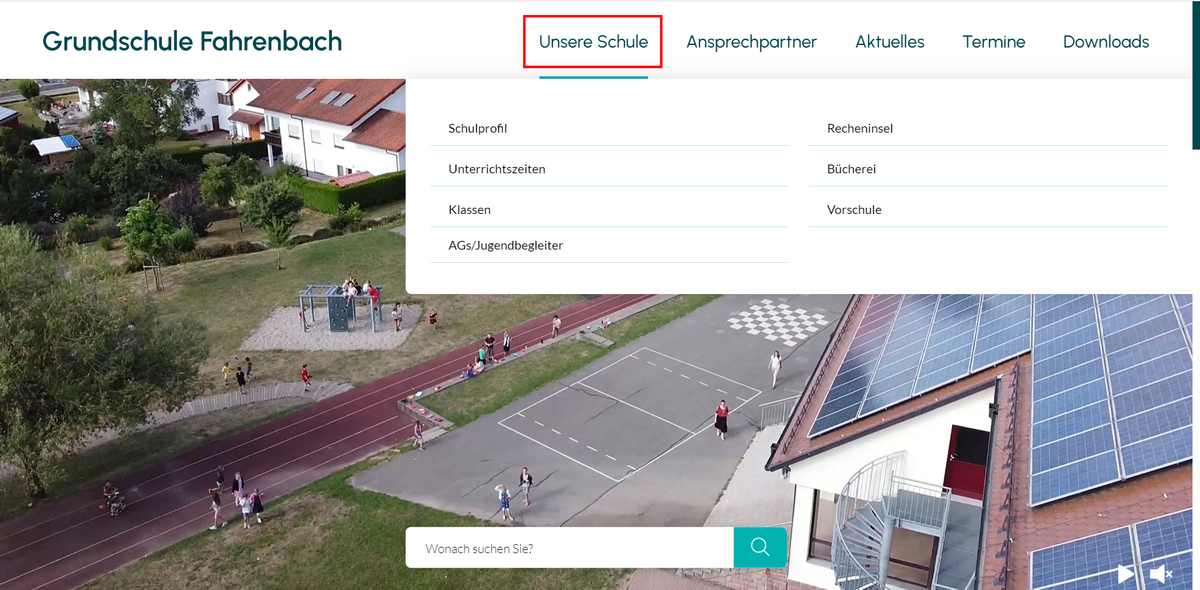Image resolution: width=1200 pixels, height=590 pixels.
Task: Open the Downloads navigation item
Action: 1106,42
